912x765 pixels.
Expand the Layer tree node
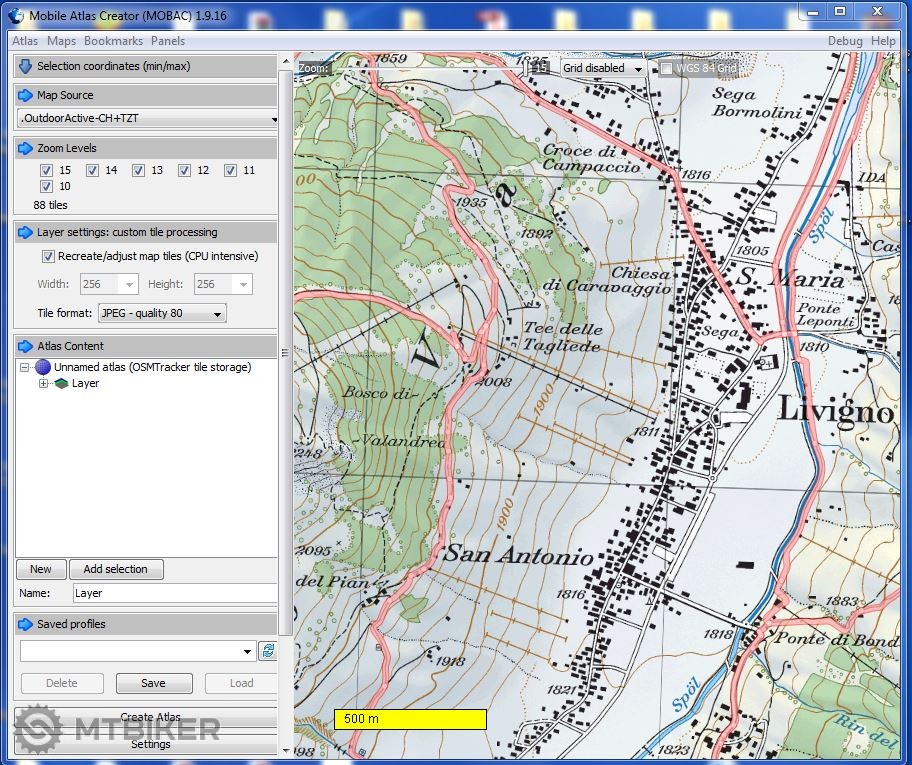[43, 383]
